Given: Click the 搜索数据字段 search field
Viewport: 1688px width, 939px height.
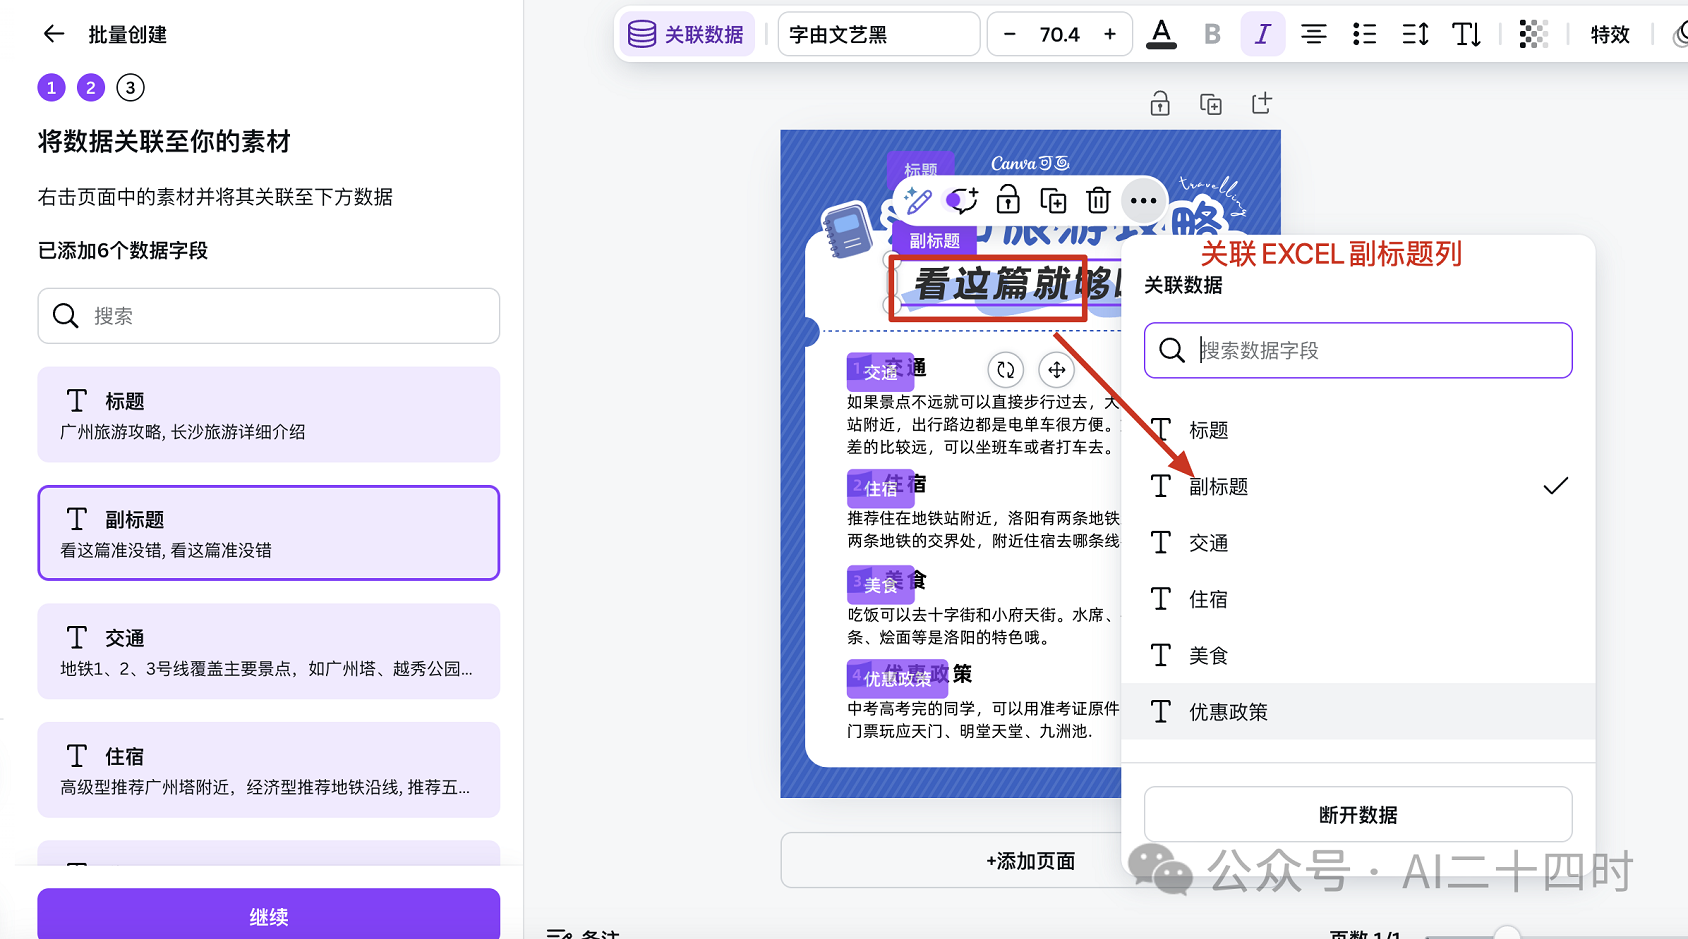Looking at the screenshot, I should [1375, 350].
